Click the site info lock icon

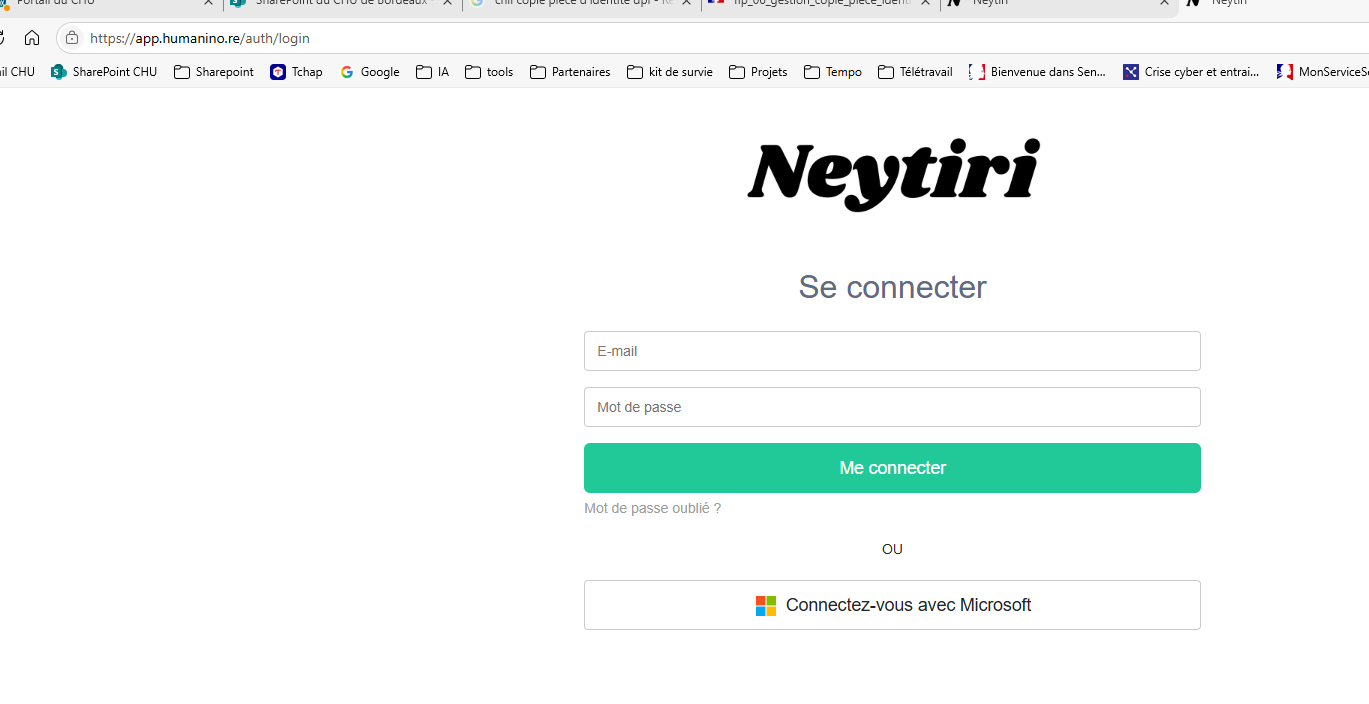coord(72,38)
